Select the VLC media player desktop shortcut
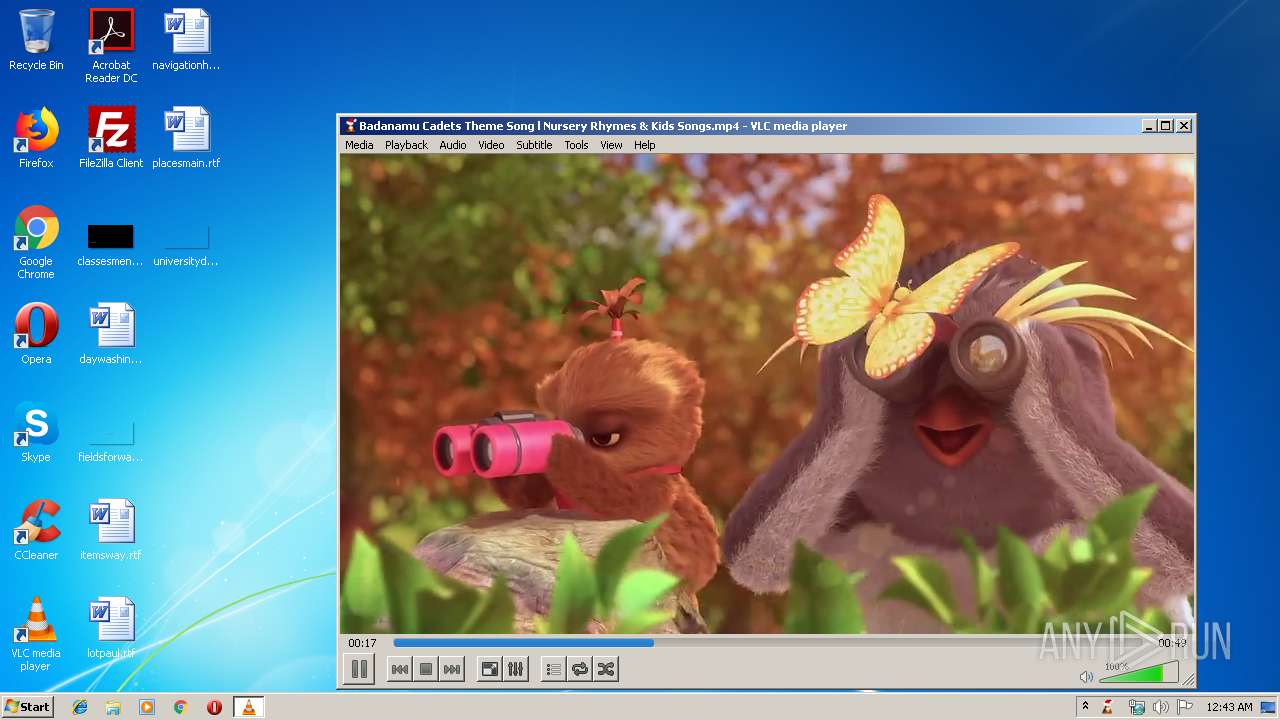Viewport: 1280px width, 720px height. coord(36,634)
